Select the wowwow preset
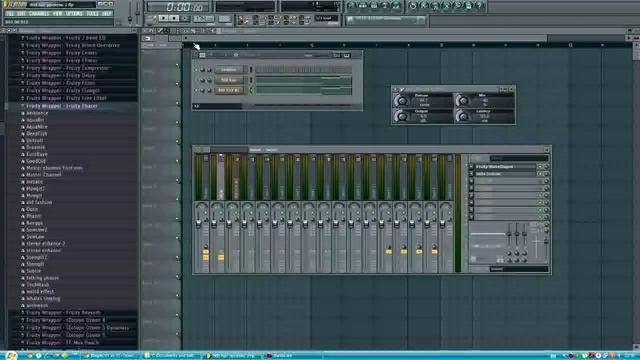 (37, 305)
